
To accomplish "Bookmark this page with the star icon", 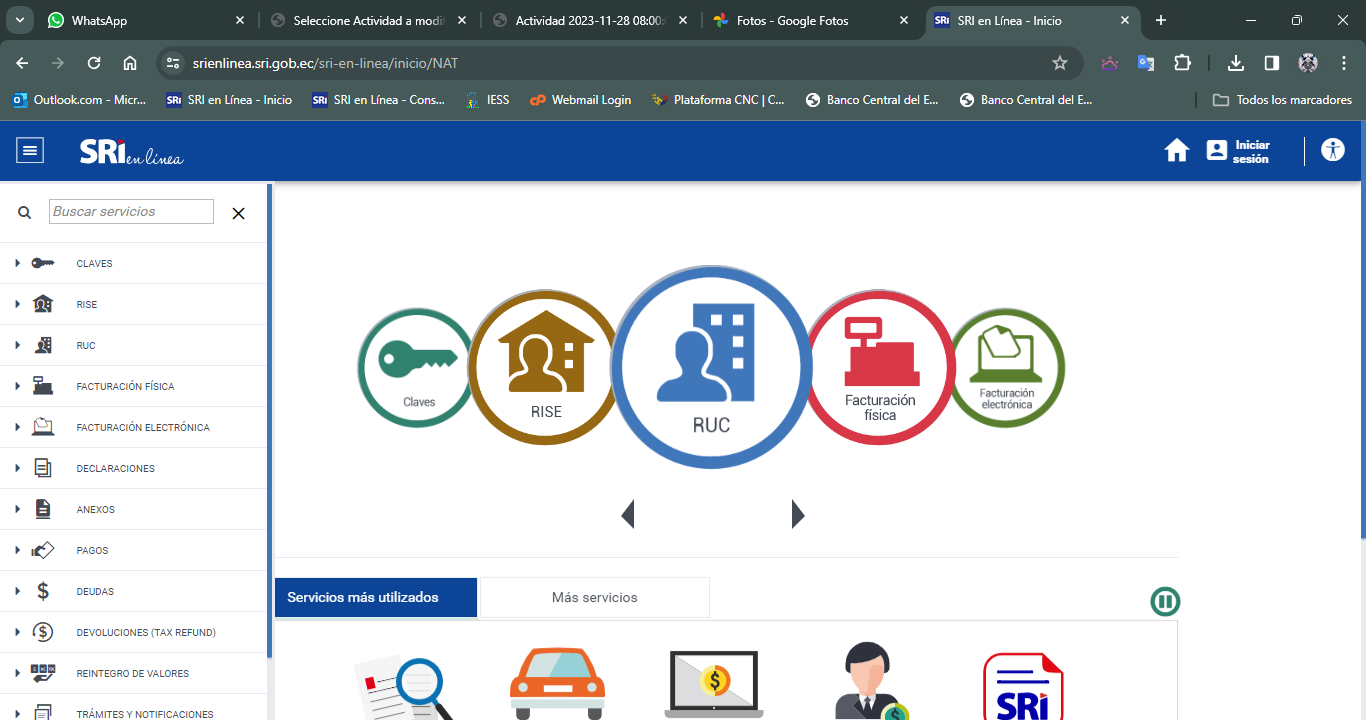I will 1060,63.
